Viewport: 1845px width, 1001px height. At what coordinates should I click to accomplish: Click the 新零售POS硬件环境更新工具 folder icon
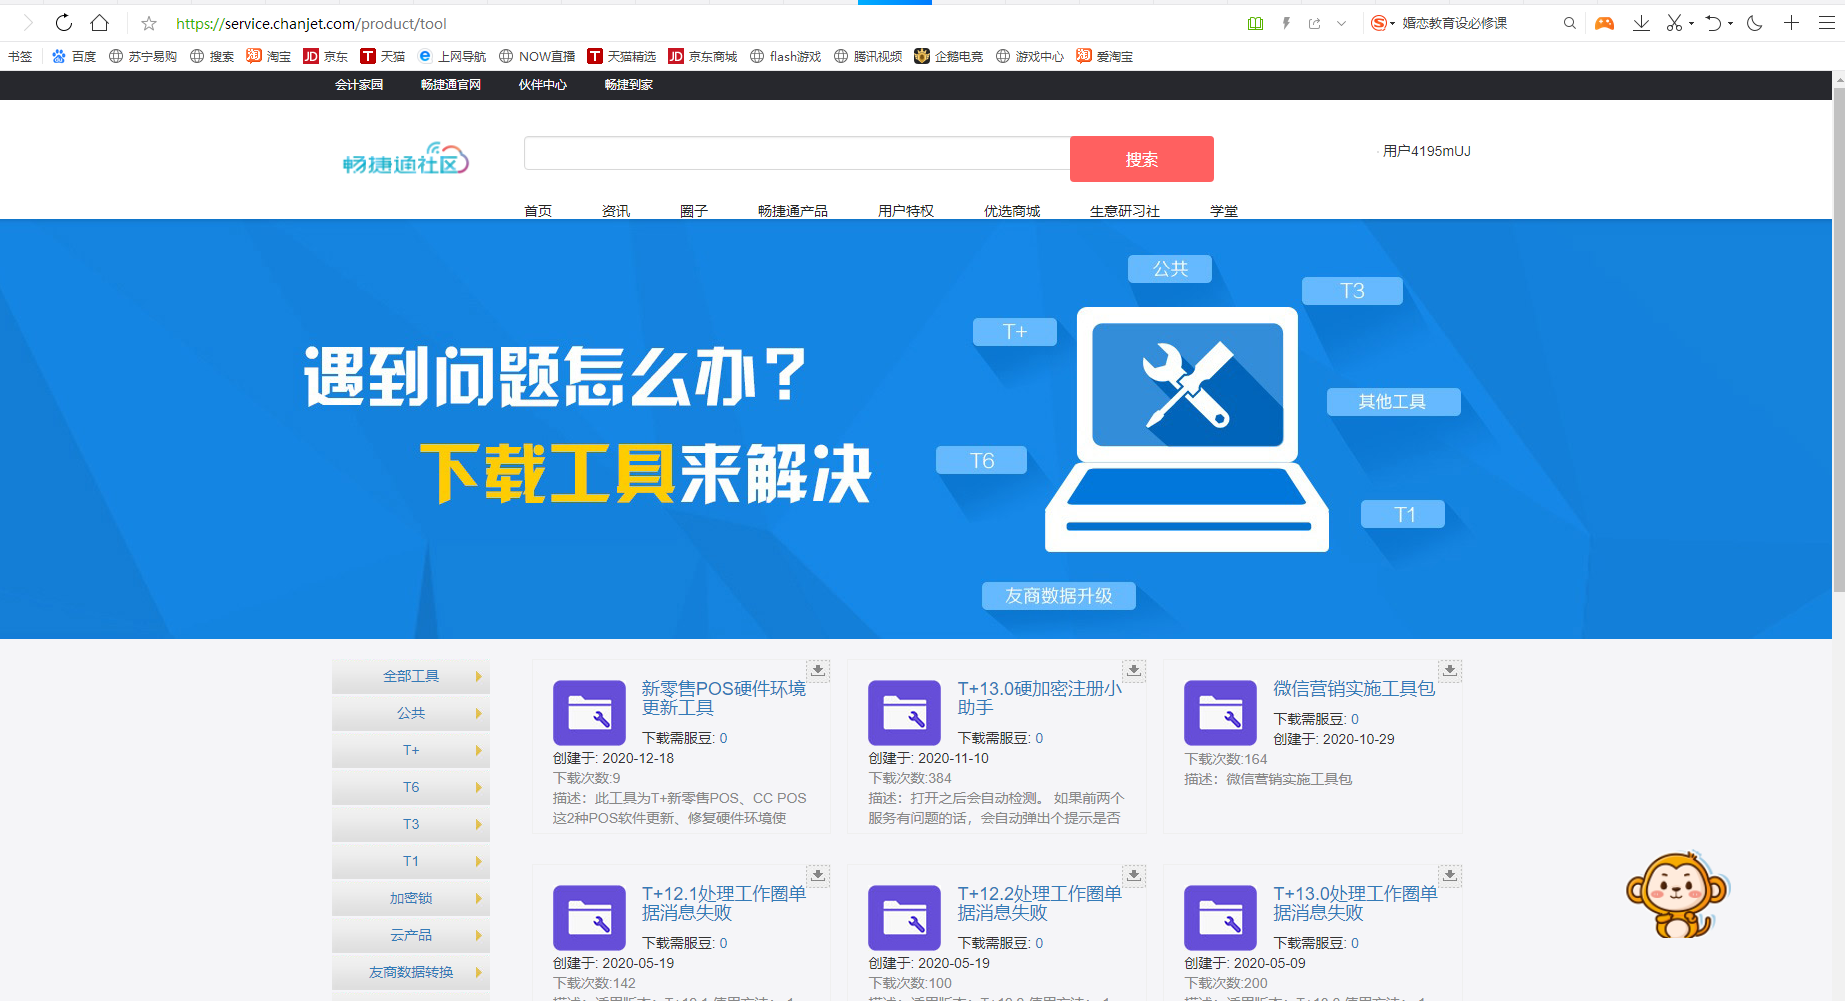tap(589, 713)
